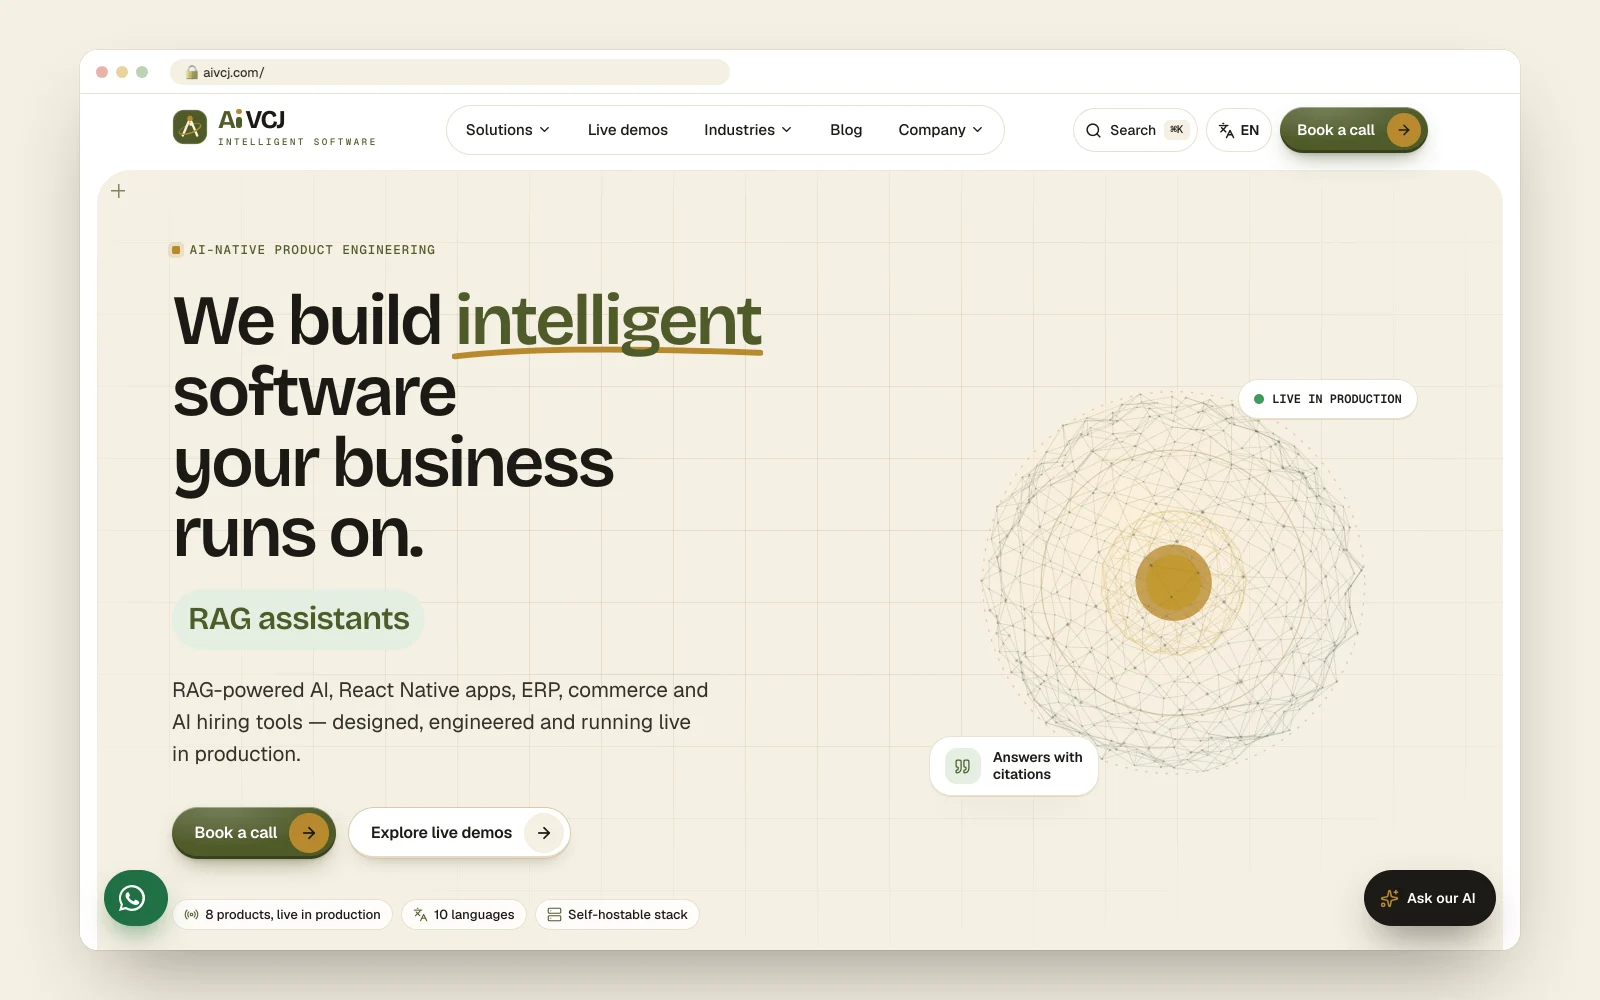Click the arrow icon in Explore live demos
The image size is (1600, 1000).
coord(544,833)
